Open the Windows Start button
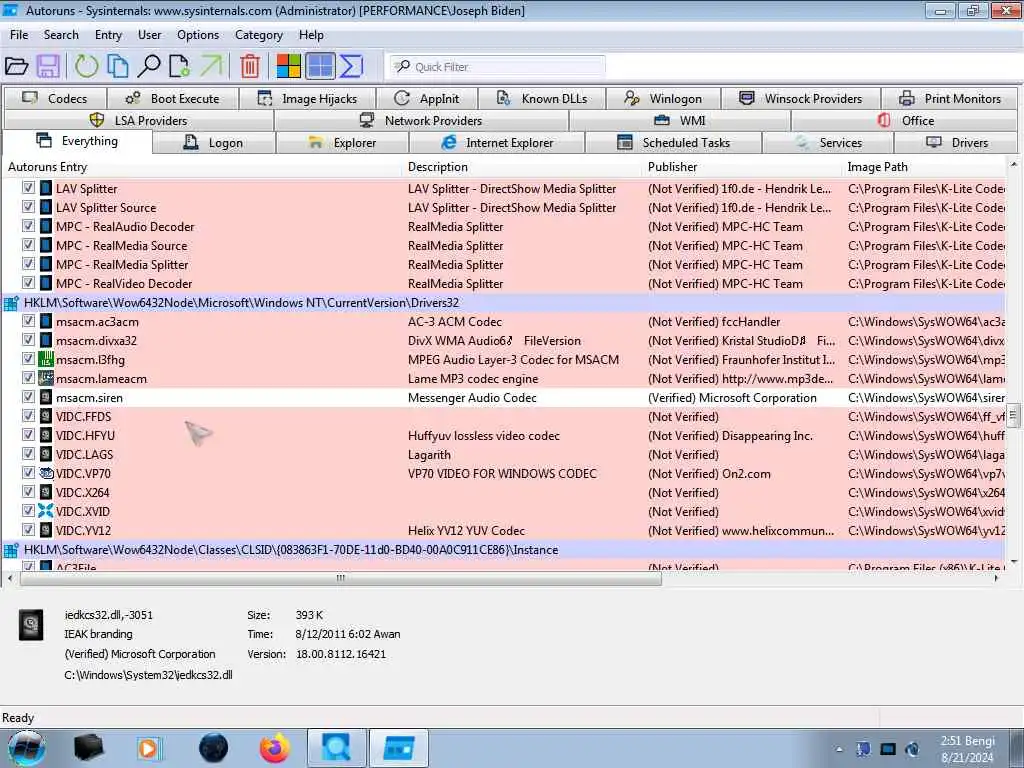 26,748
